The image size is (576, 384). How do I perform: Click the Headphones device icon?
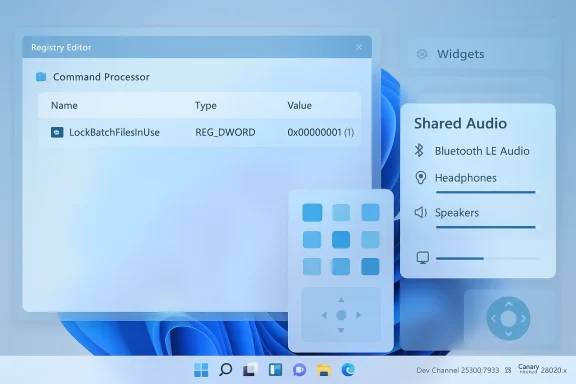[421, 178]
